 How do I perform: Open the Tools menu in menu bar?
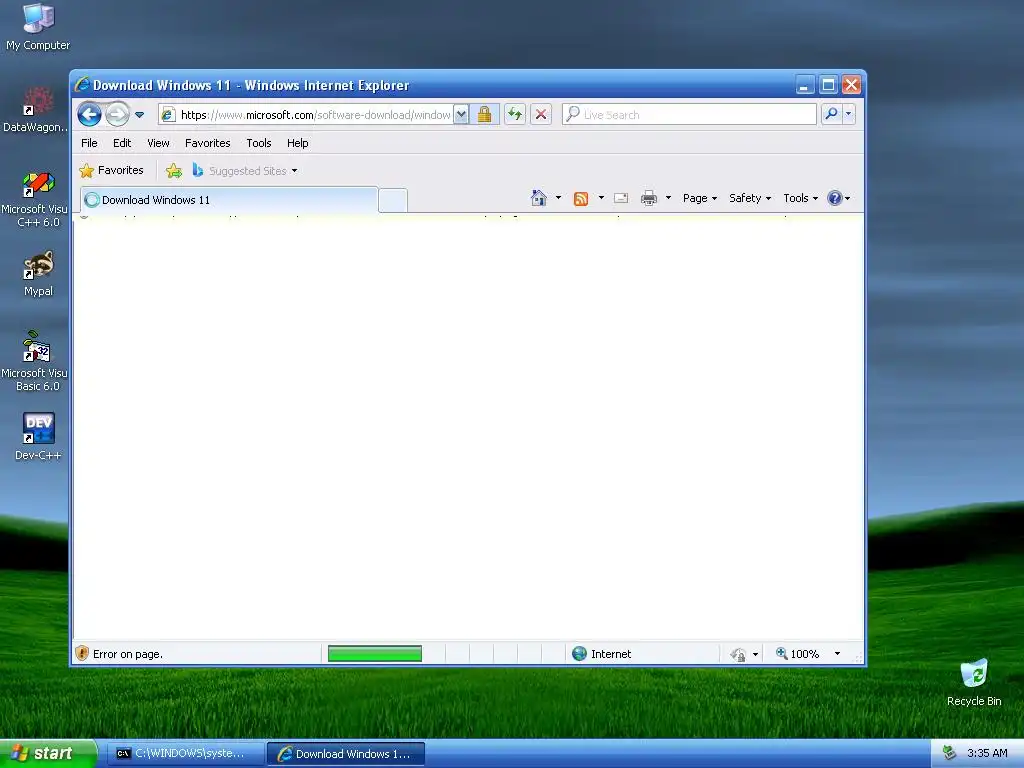(x=259, y=143)
